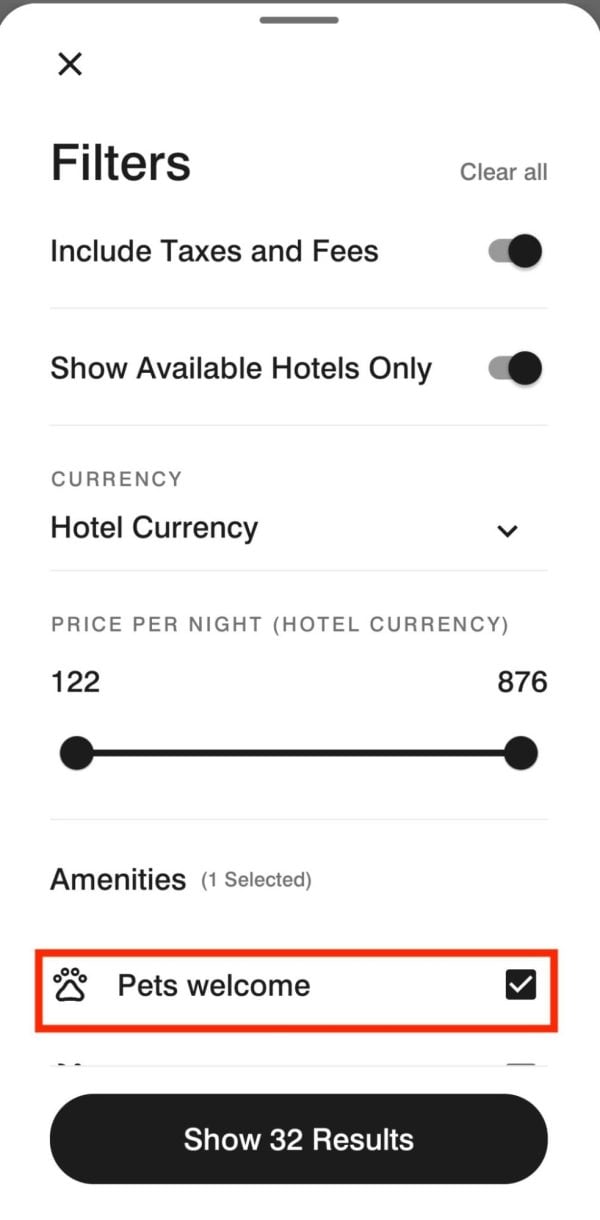Click the Hotel Currency chevron arrow
600x1220 pixels.
coord(508,530)
